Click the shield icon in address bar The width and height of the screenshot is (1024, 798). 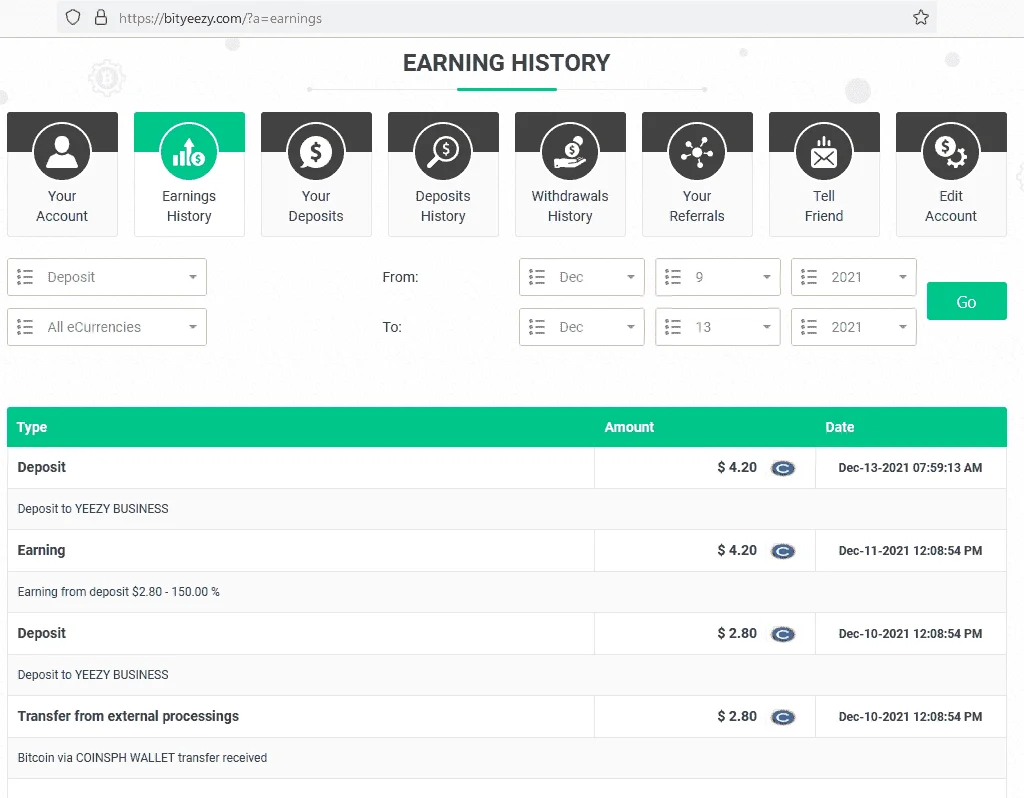tap(73, 18)
